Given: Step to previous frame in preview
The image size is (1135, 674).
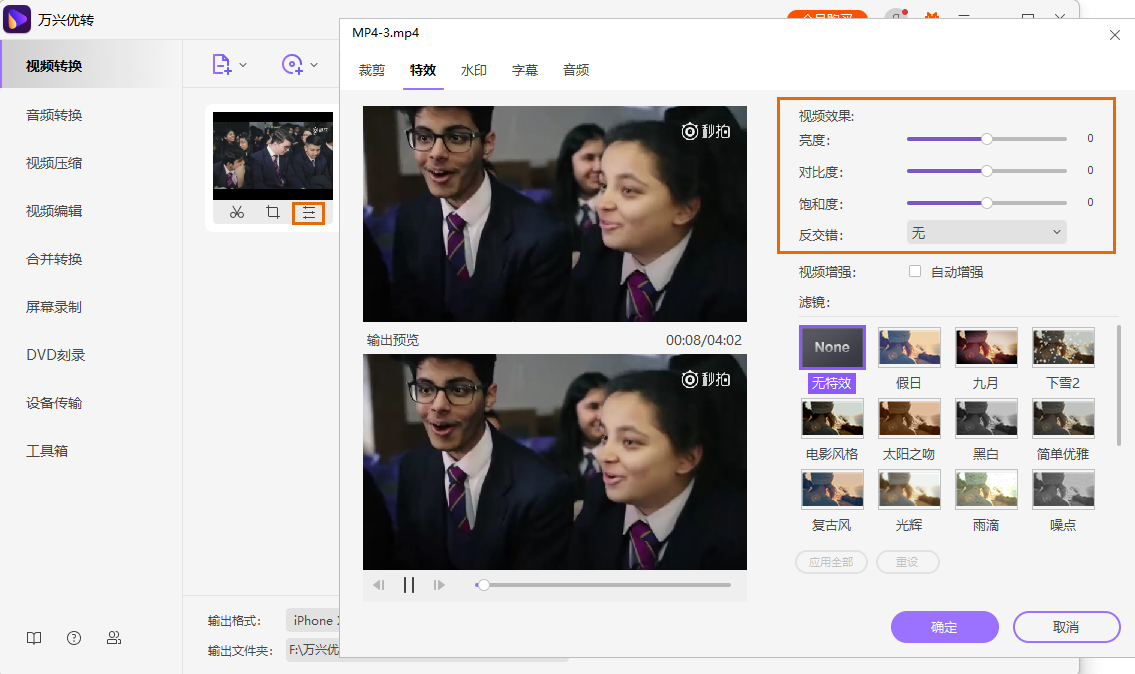Looking at the screenshot, I should (379, 585).
